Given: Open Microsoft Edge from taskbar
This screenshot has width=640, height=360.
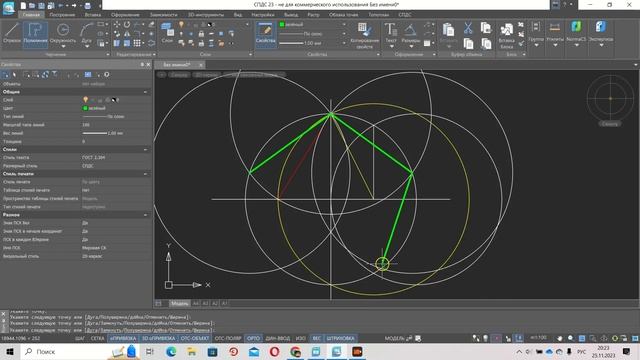Looking at the screenshot, I should tap(171, 351).
